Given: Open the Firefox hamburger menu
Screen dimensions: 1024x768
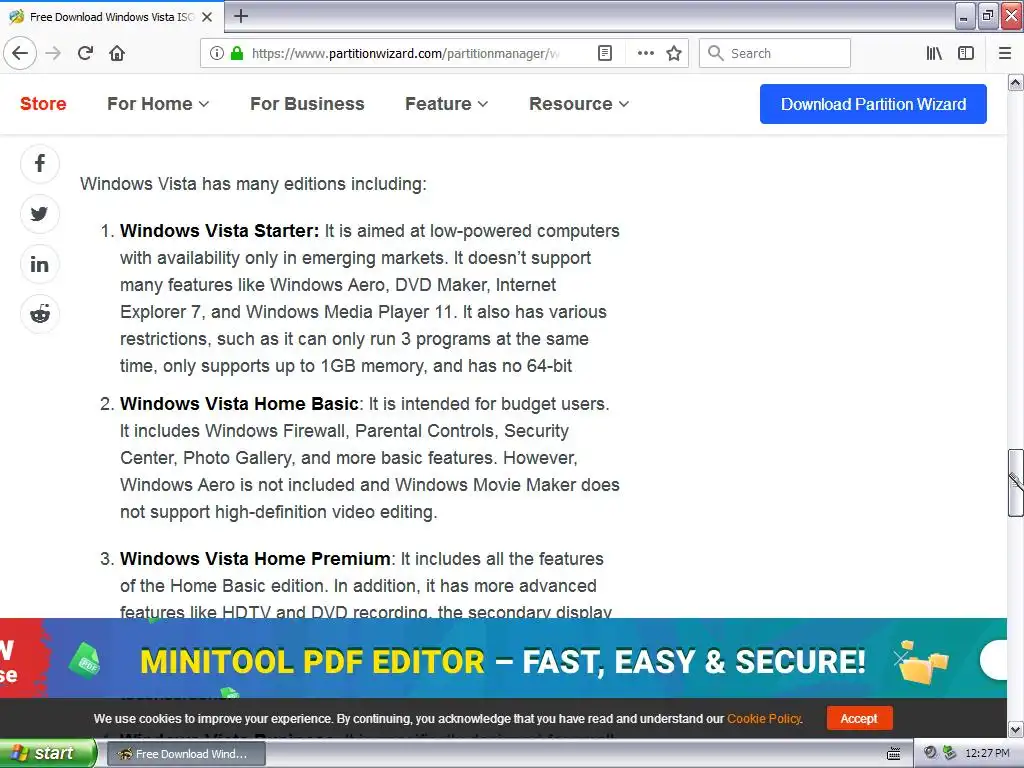Looking at the screenshot, I should [x=1005, y=53].
